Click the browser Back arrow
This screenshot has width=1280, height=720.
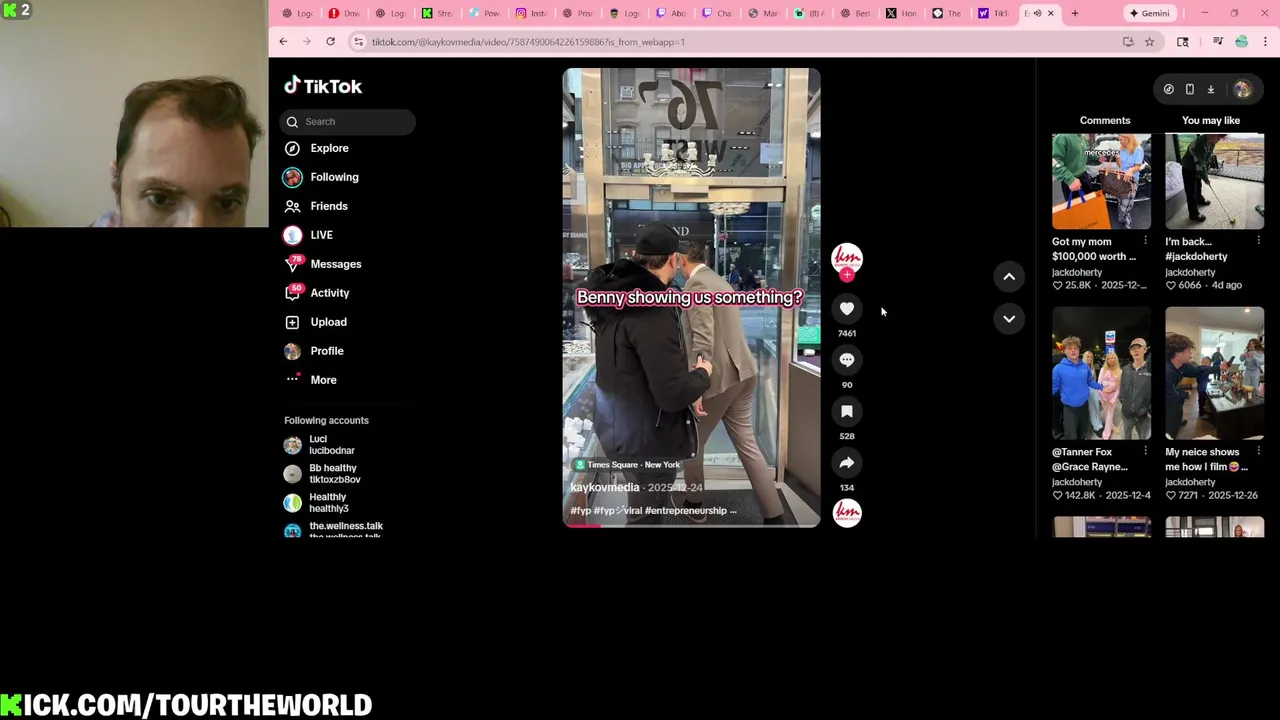click(x=283, y=42)
